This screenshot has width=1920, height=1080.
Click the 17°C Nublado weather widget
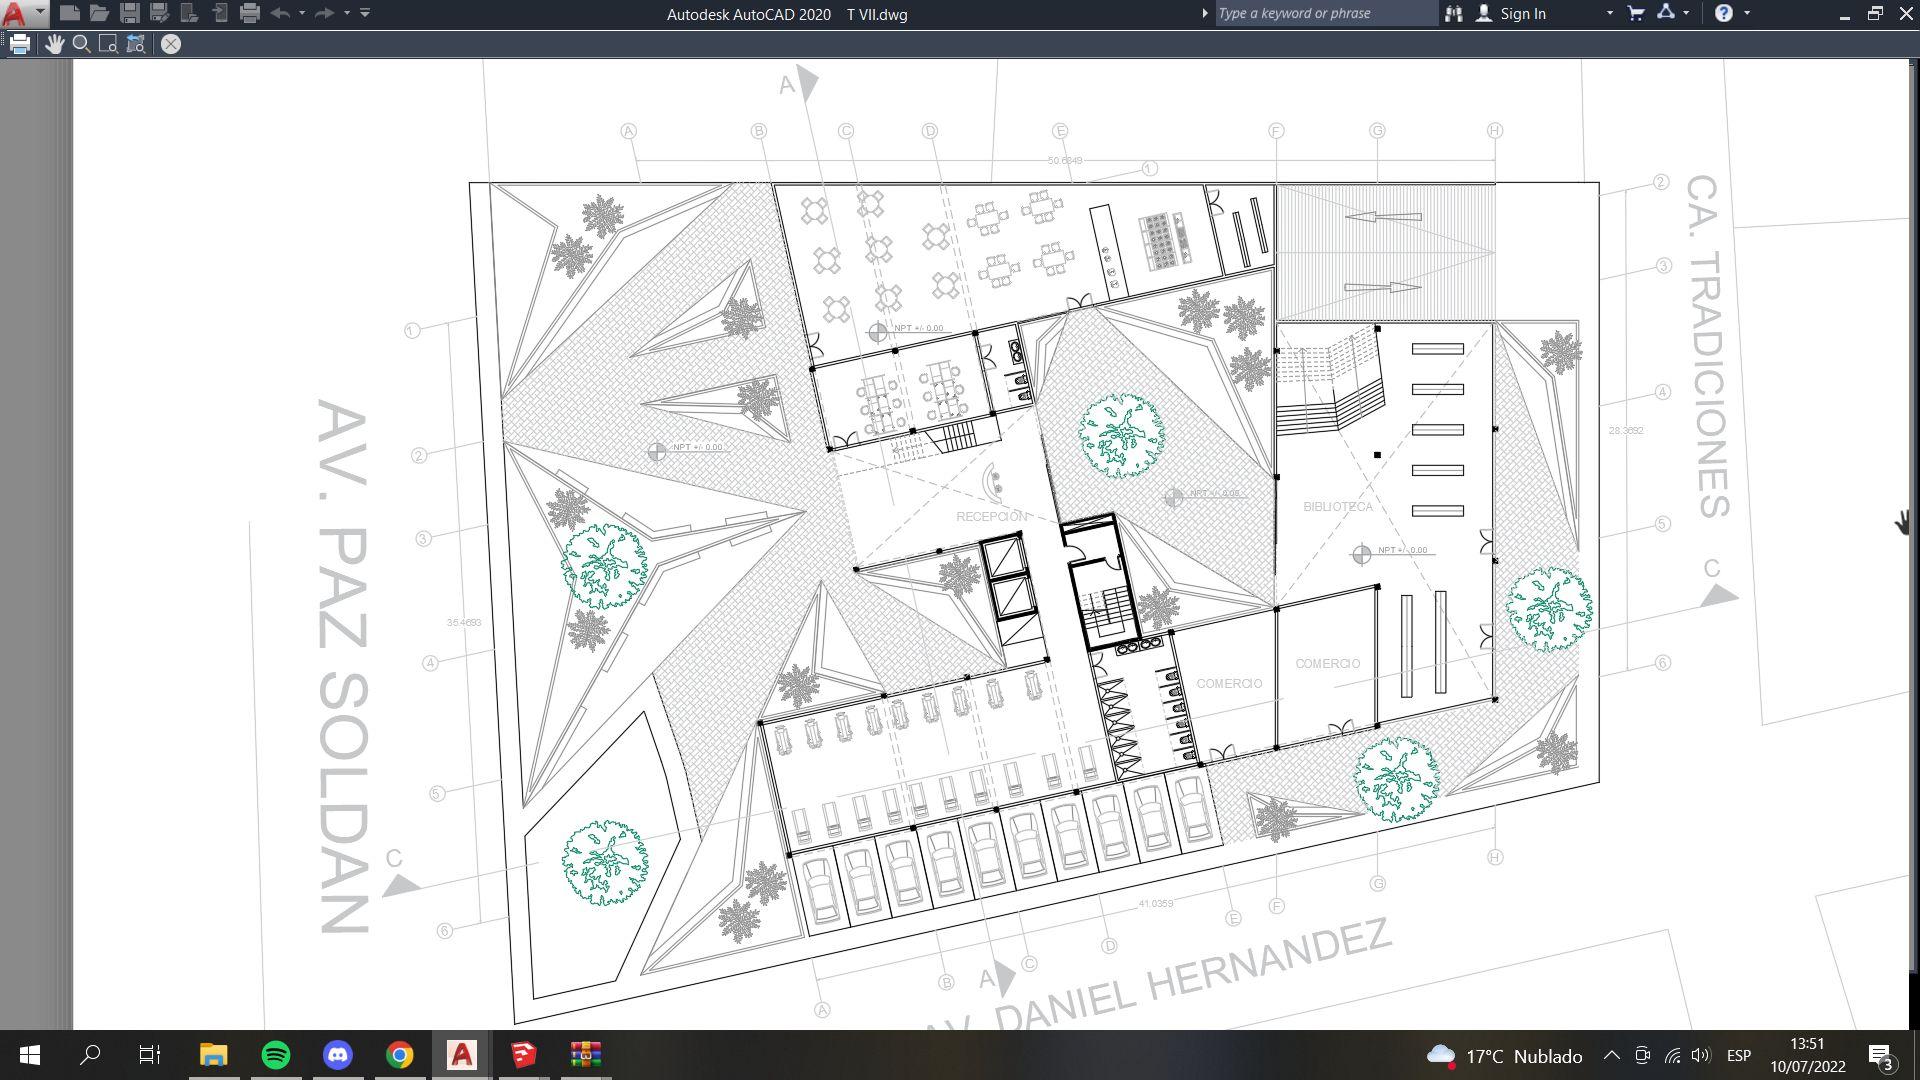click(x=1505, y=1056)
